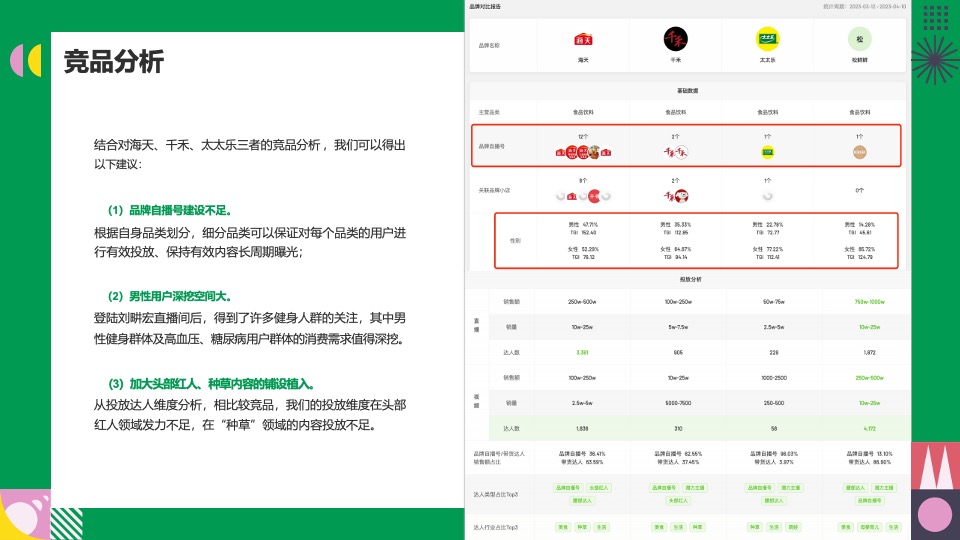Click the 50w-75w live sales value

pos(774,302)
